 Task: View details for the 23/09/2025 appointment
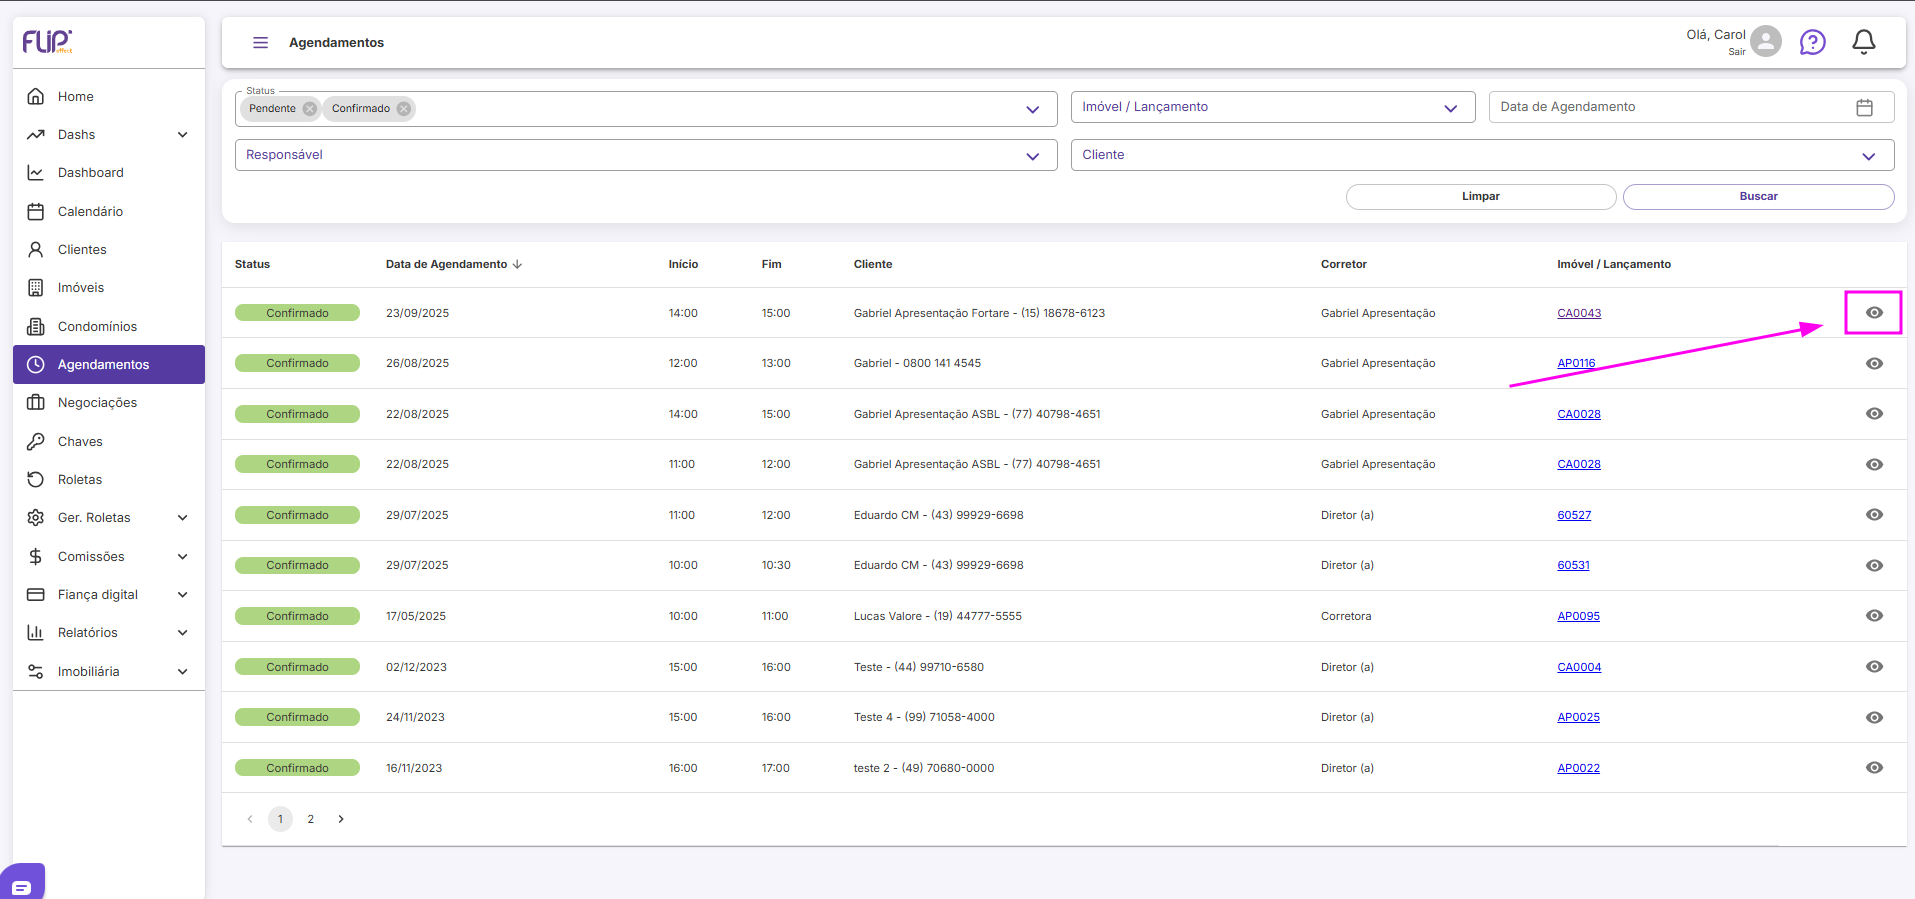pos(1874,313)
